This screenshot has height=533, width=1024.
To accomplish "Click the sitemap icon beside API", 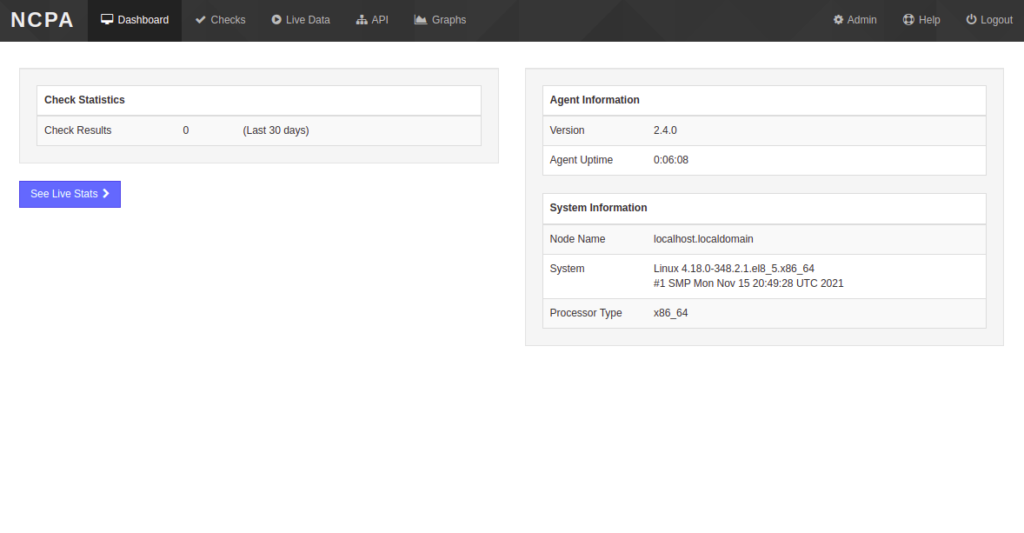I will click(362, 20).
